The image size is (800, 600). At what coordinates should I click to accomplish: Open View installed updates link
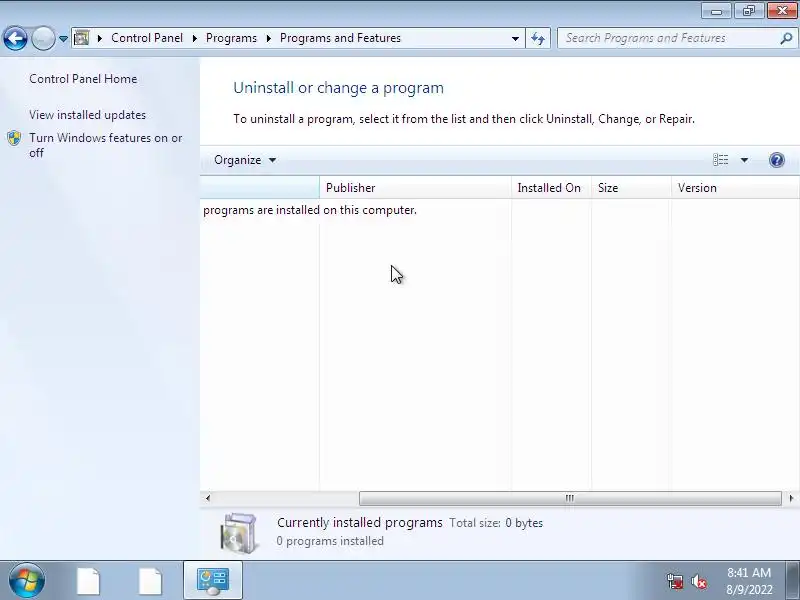[87, 115]
